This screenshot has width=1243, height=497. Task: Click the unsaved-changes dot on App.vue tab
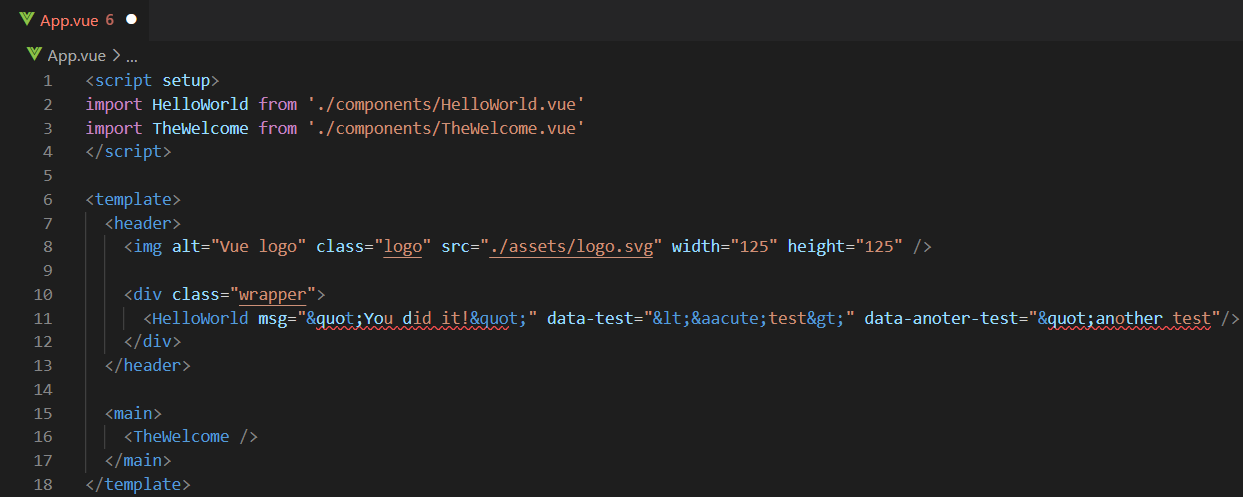click(x=131, y=19)
